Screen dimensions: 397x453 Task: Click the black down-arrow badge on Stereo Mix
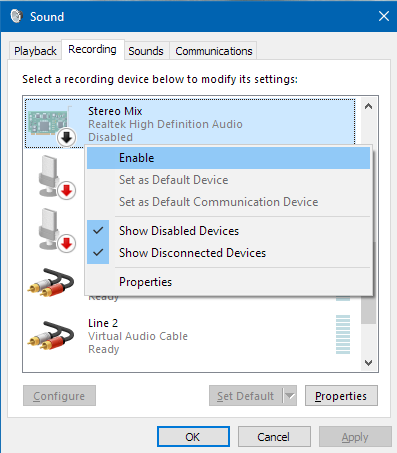tap(66, 137)
